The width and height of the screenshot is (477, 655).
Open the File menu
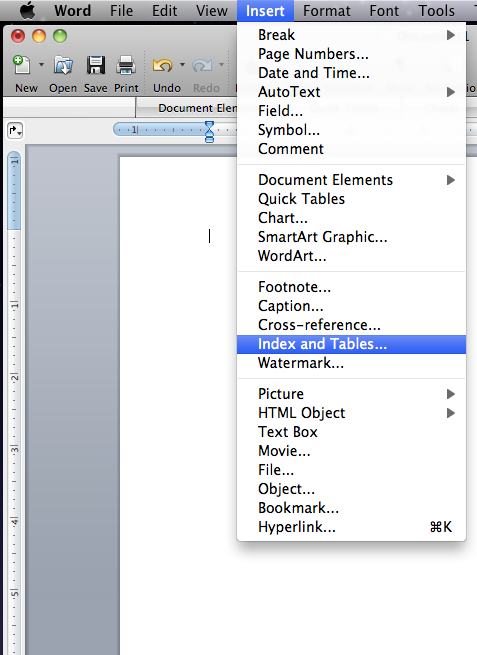[x=122, y=10]
